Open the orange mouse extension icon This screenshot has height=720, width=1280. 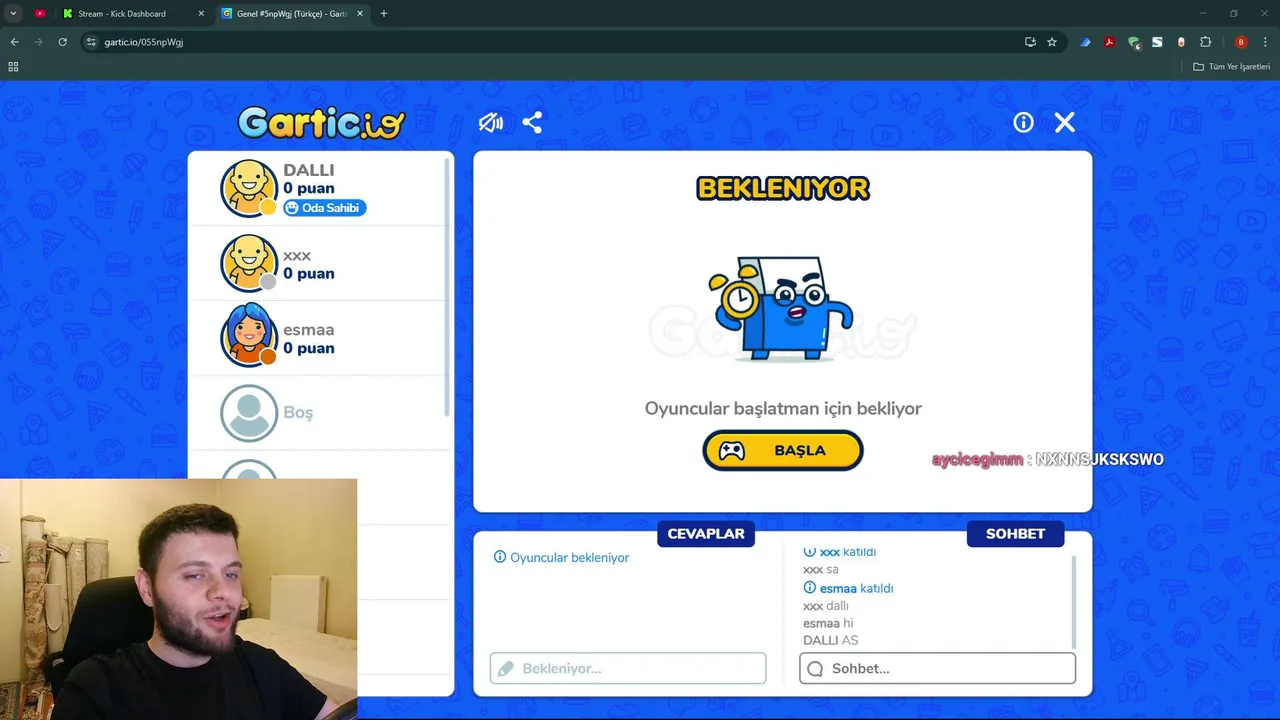(1181, 42)
